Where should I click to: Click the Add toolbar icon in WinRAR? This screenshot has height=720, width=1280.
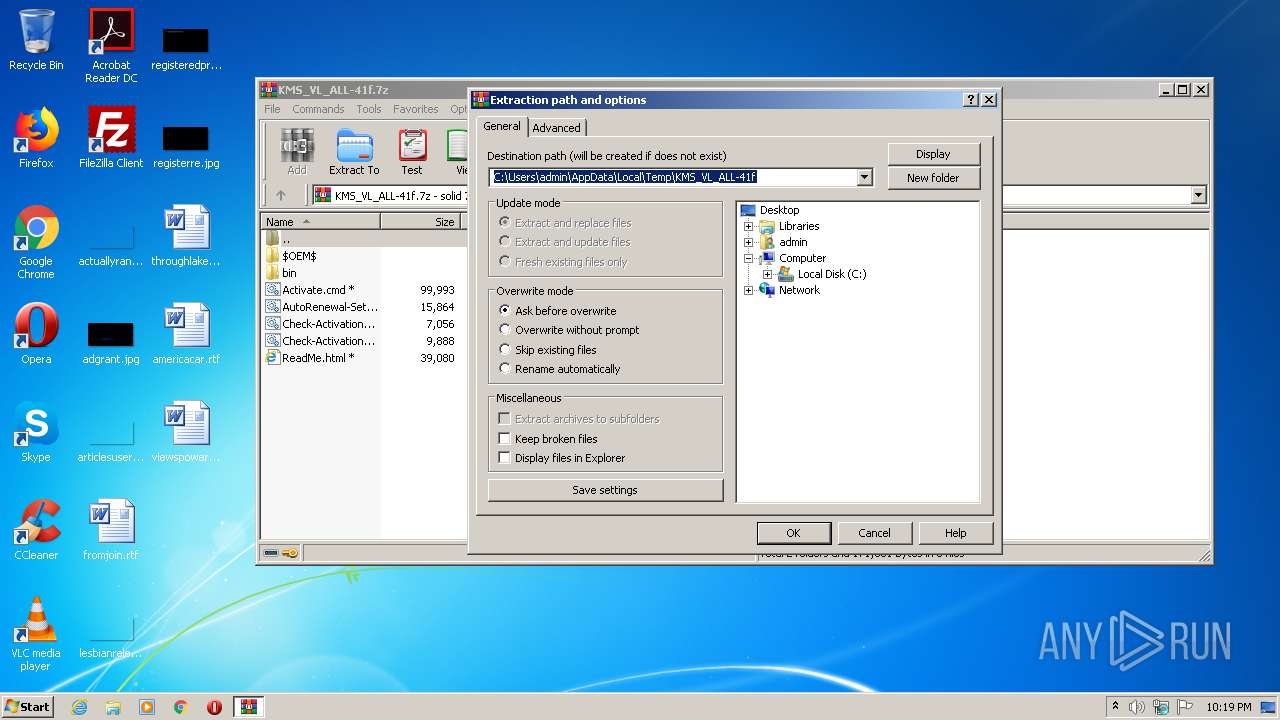297,152
